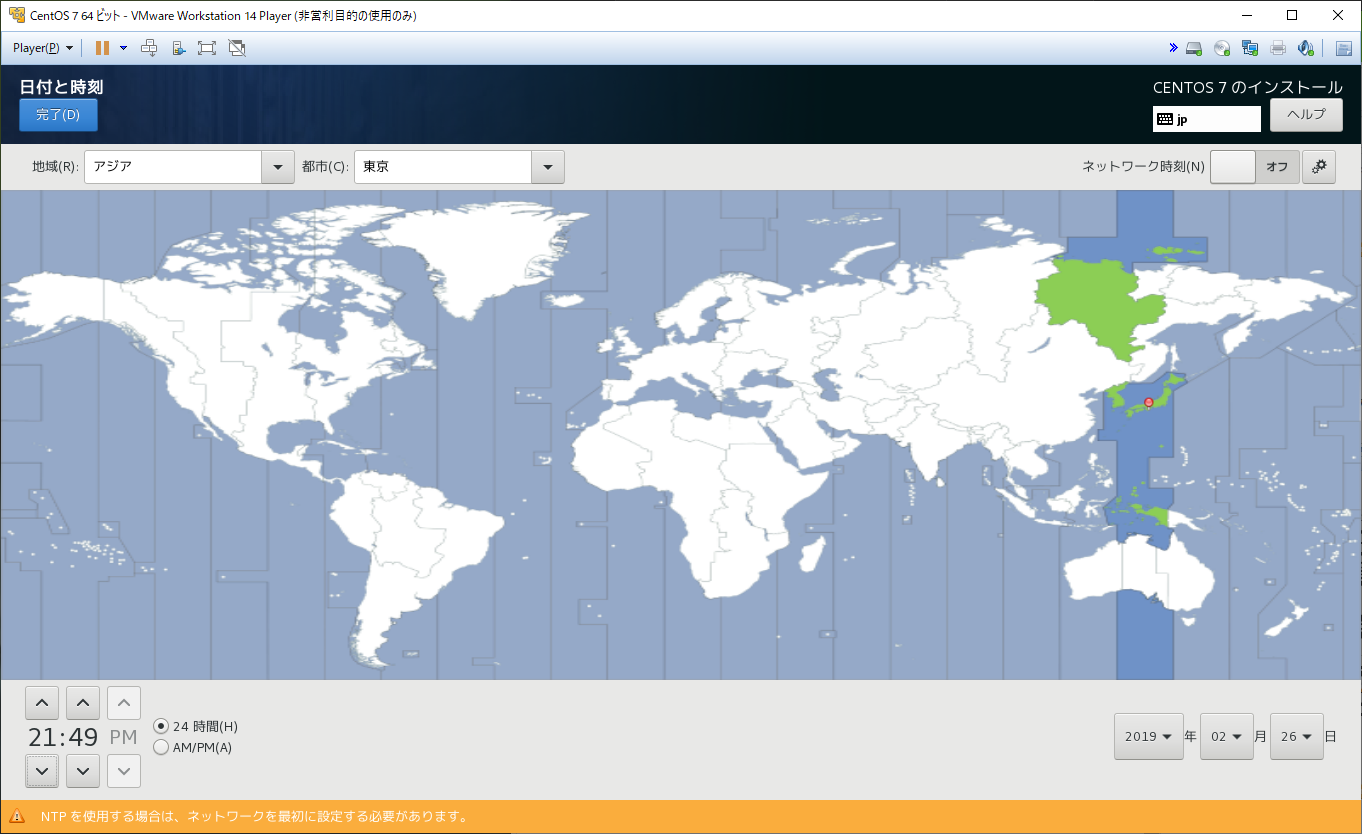Increase the hour with the up arrow

[41, 703]
